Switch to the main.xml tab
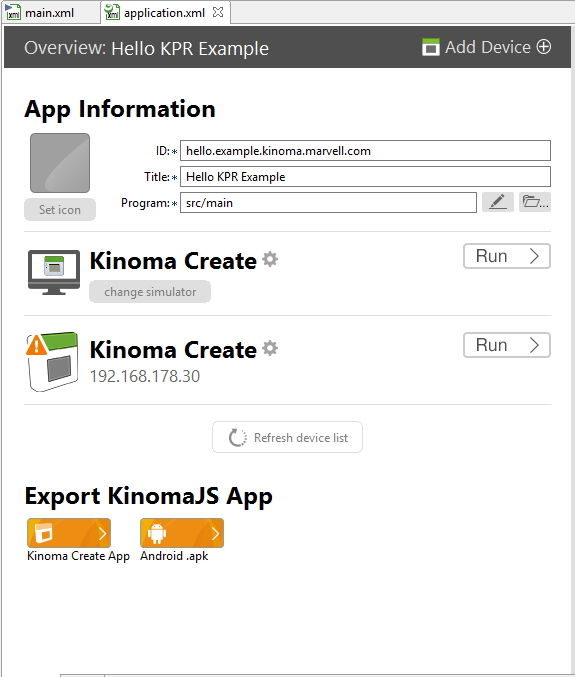575x677 pixels. coord(50,13)
